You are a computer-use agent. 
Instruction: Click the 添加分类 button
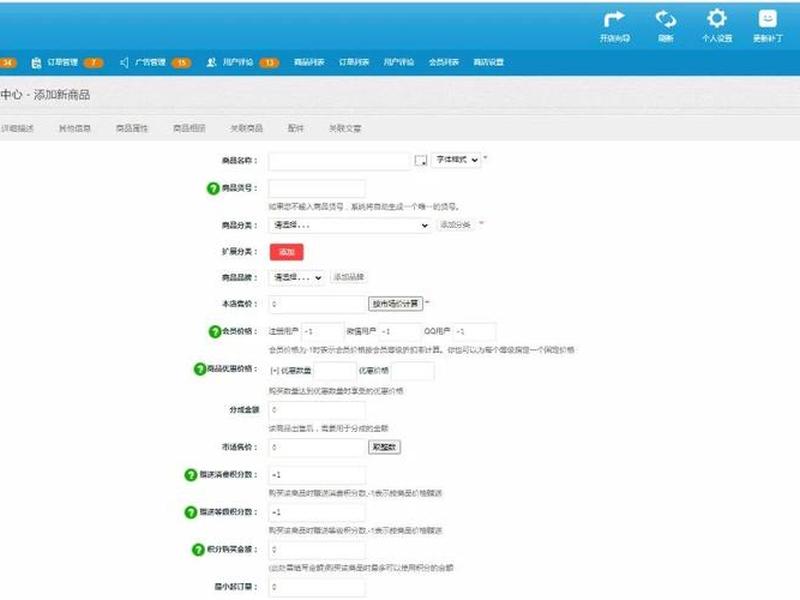pyautogui.click(x=455, y=225)
